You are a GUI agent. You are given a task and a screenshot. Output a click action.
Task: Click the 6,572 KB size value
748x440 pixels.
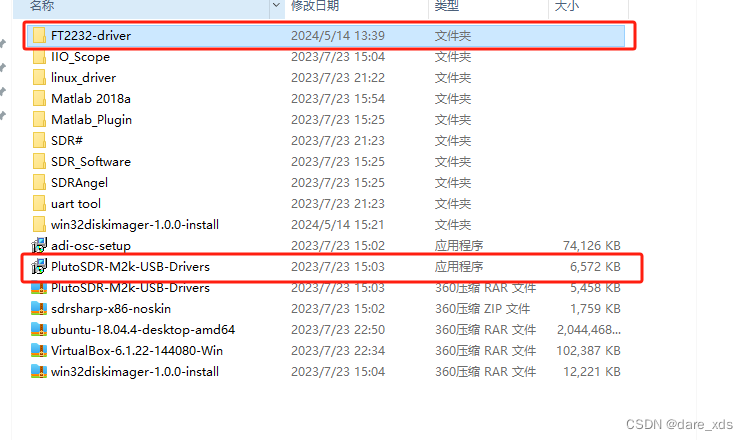point(595,267)
